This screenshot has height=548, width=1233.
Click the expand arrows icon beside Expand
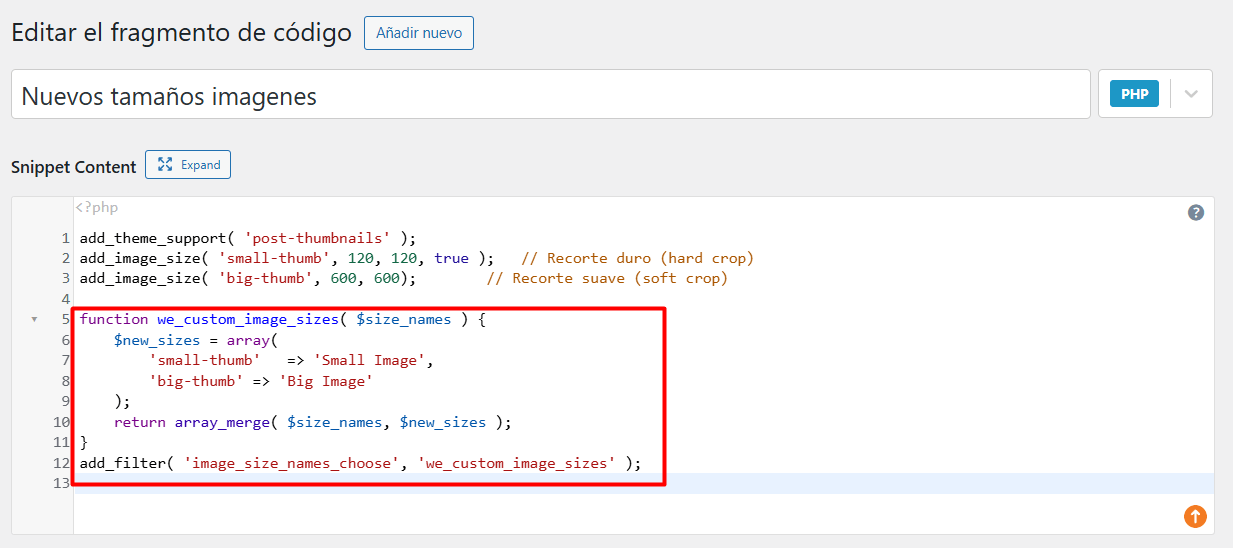click(x=165, y=165)
